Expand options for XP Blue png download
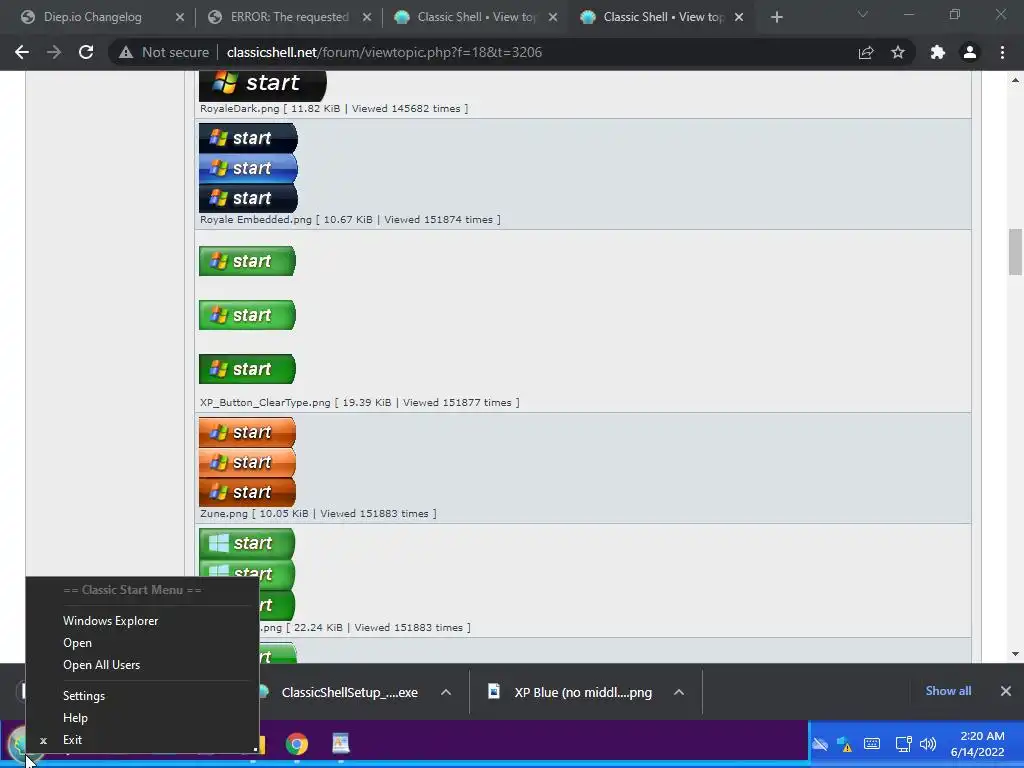Image resolution: width=1024 pixels, height=768 pixels. [x=679, y=692]
